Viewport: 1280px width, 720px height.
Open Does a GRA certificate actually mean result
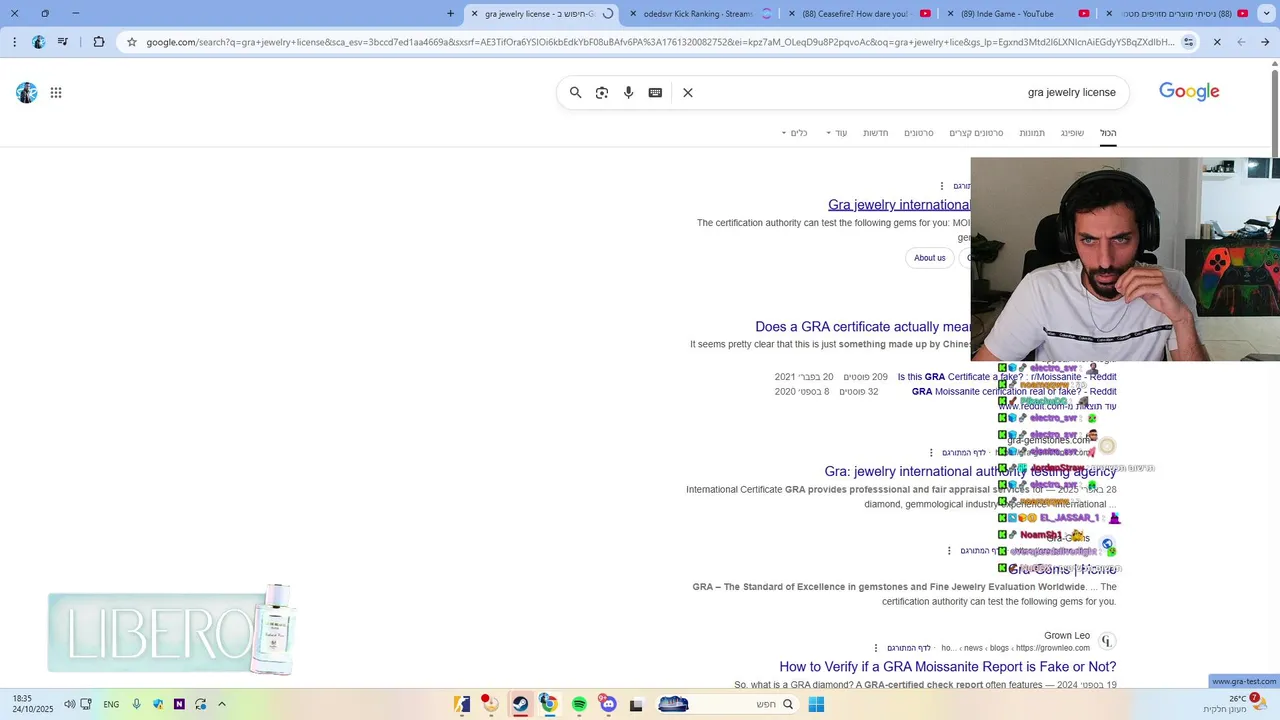pyautogui.click(x=863, y=327)
